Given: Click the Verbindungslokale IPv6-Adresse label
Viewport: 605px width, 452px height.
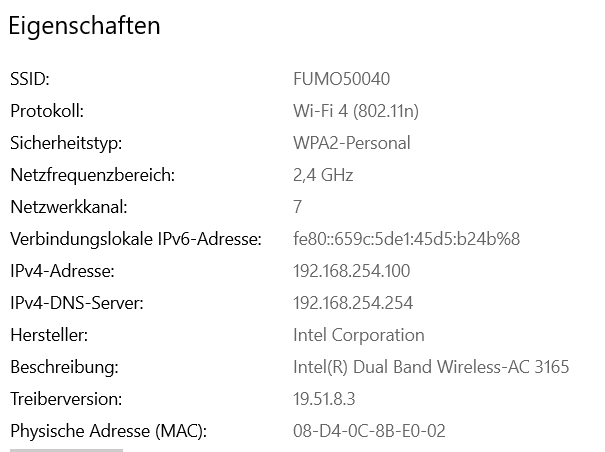Looking at the screenshot, I should pyautogui.click(x=135, y=239).
